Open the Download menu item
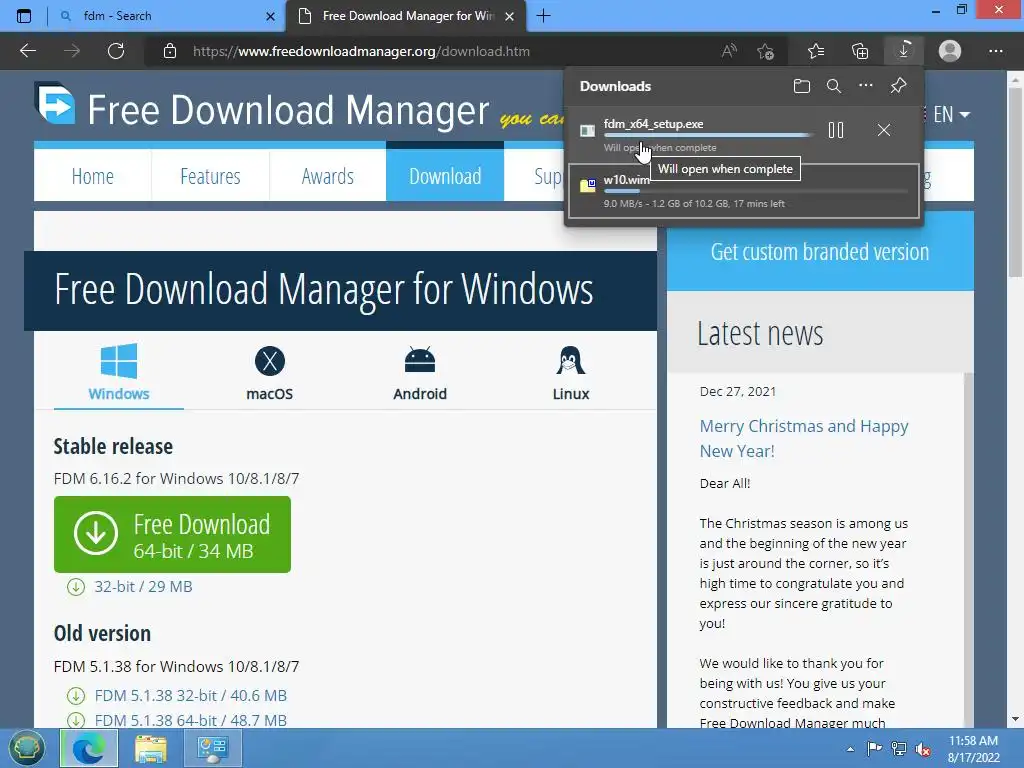The height and width of the screenshot is (768, 1024). [445, 174]
